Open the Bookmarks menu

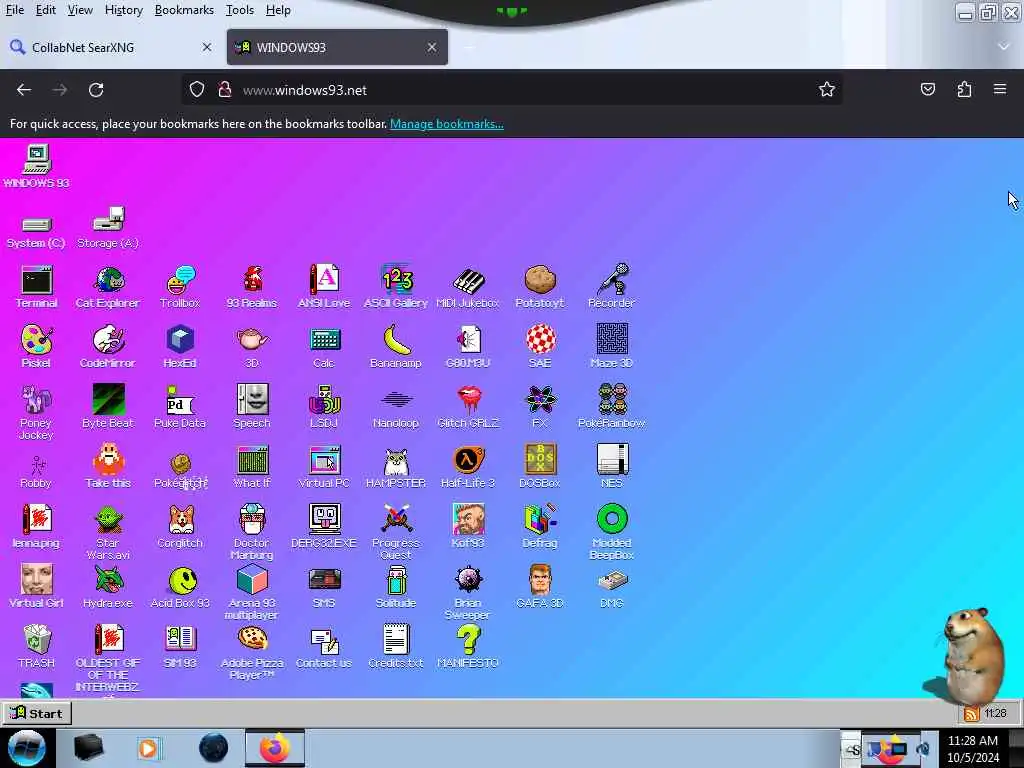click(x=184, y=10)
